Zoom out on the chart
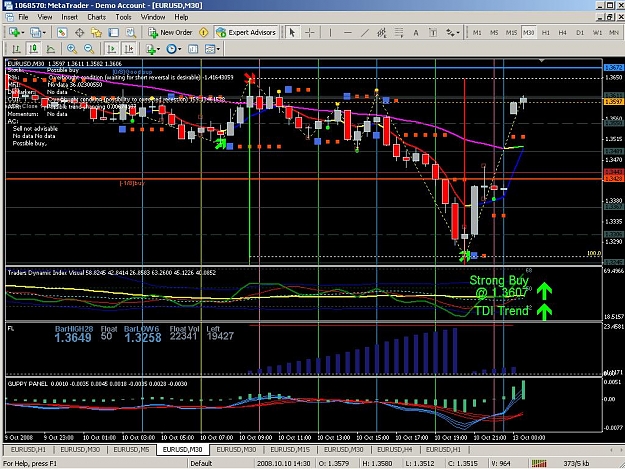The width and height of the screenshot is (625, 469). [x=89, y=49]
